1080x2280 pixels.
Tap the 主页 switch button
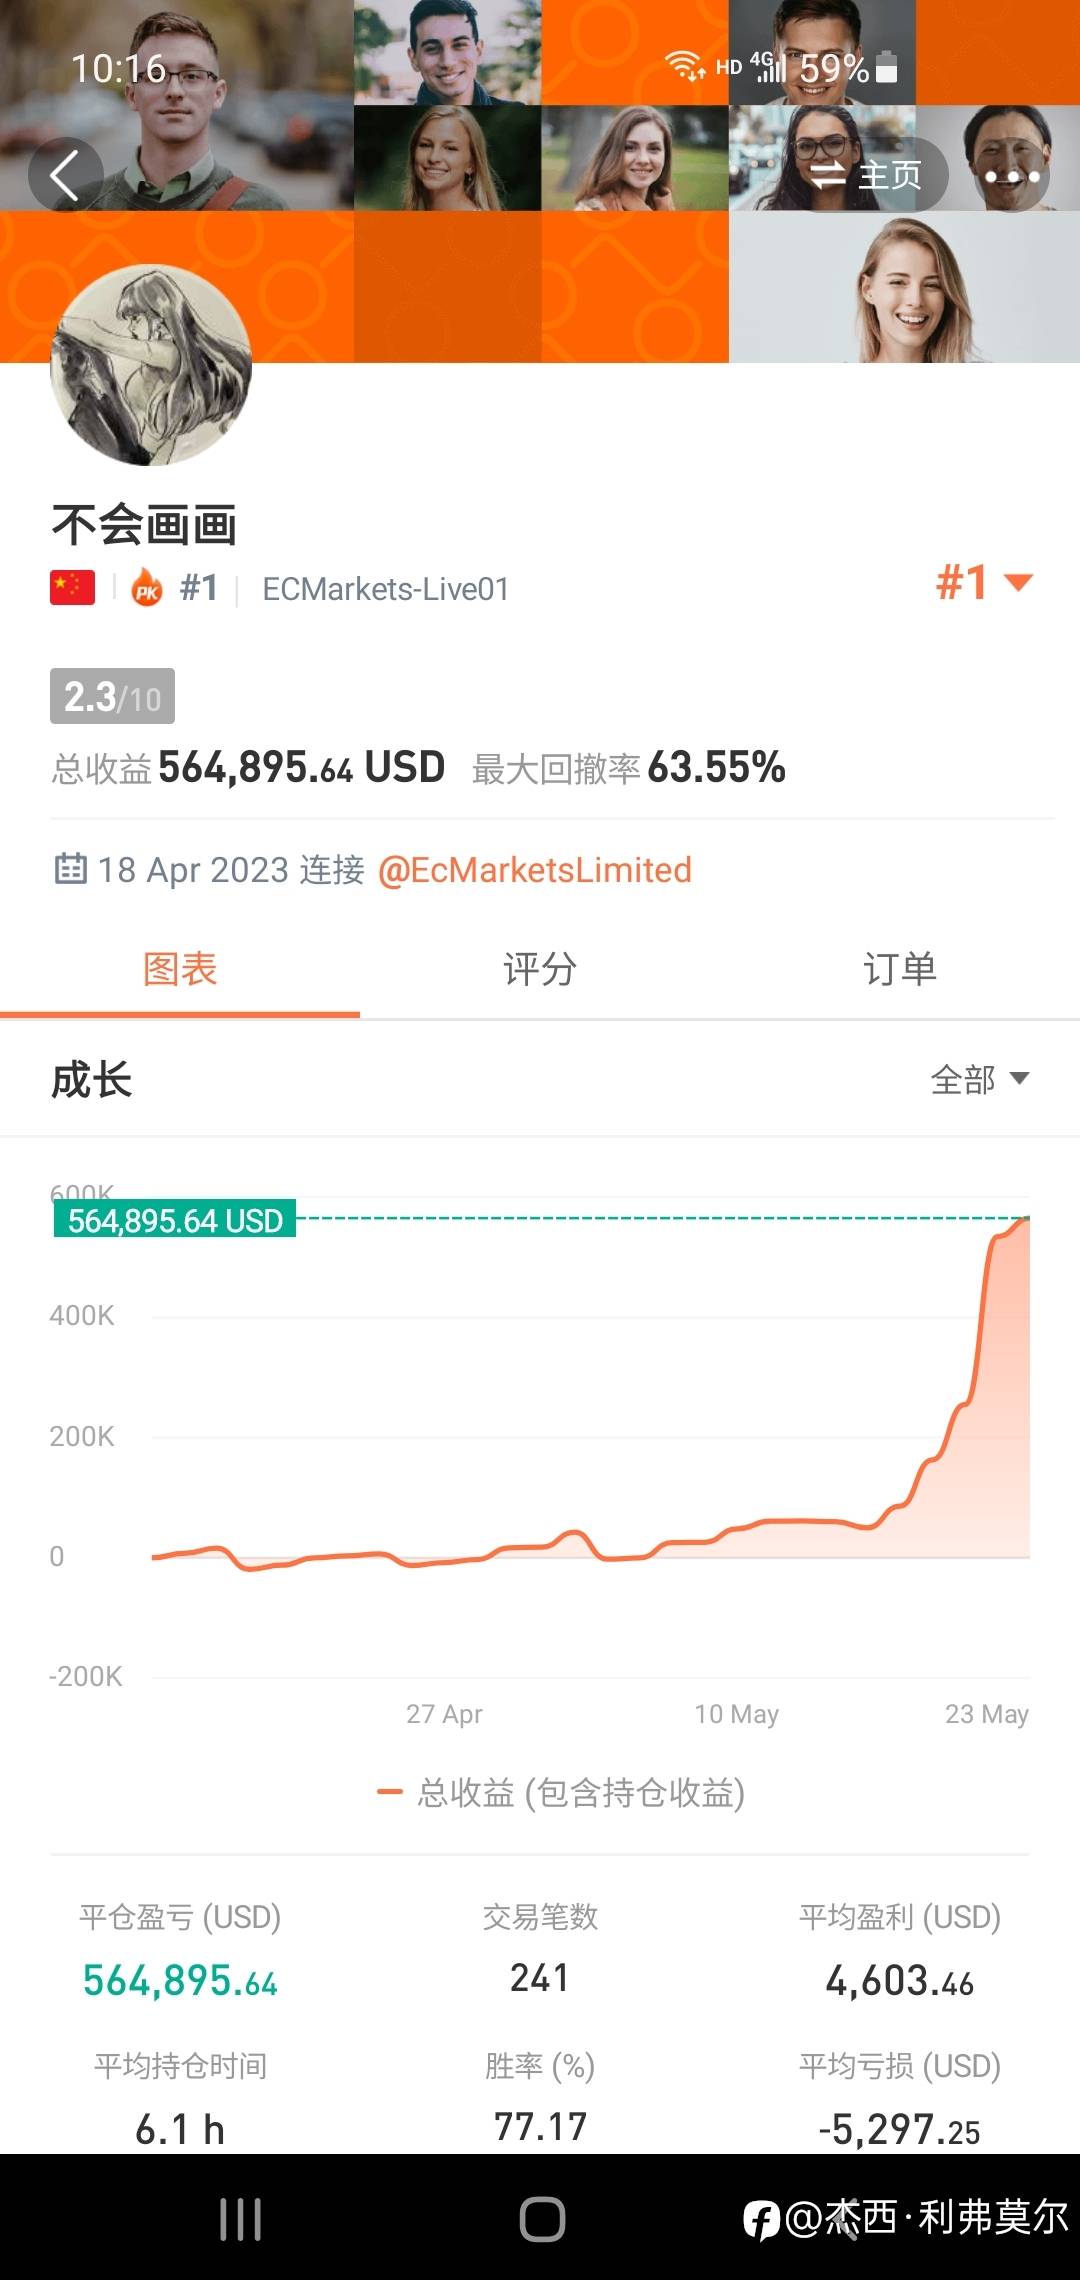click(x=866, y=176)
